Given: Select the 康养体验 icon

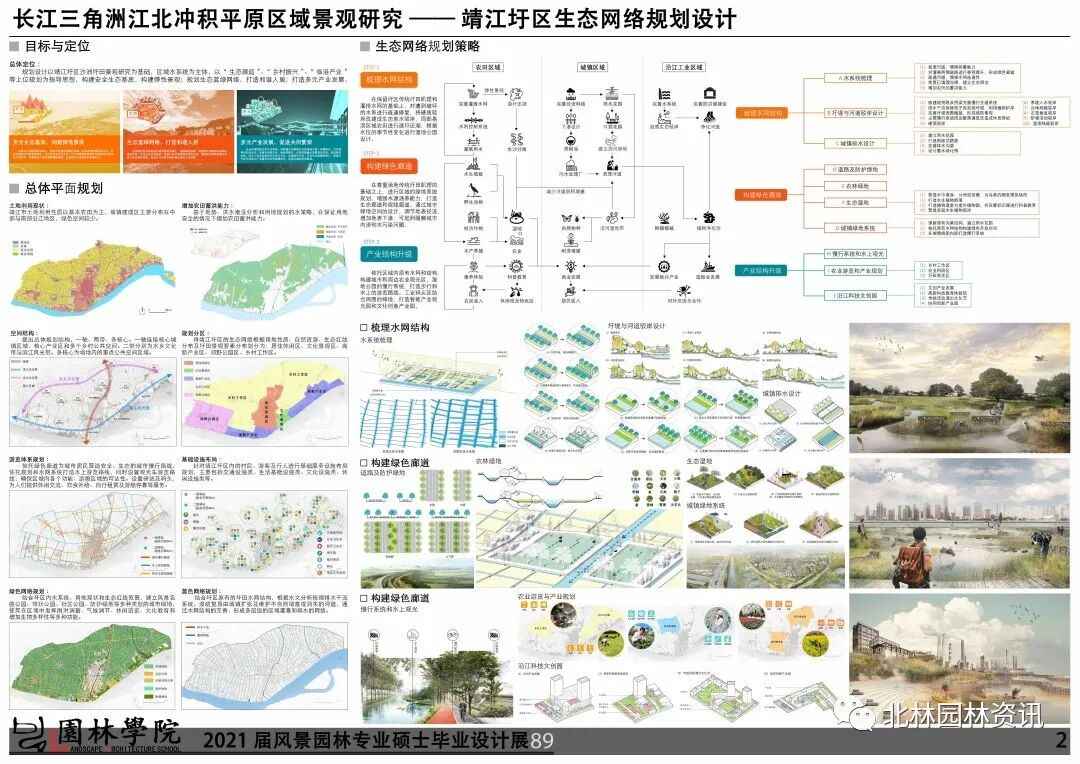Looking at the screenshot, I should point(473,267).
